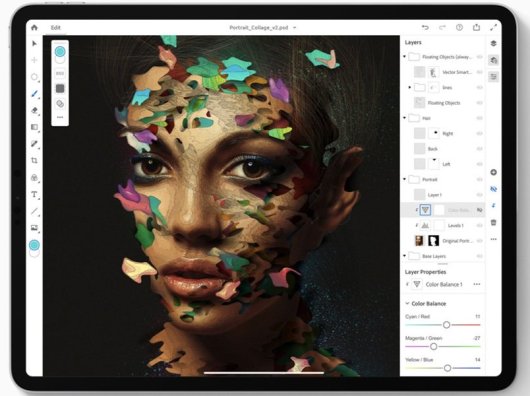
Task: Add a new layer with plus icon
Action: 493,172
